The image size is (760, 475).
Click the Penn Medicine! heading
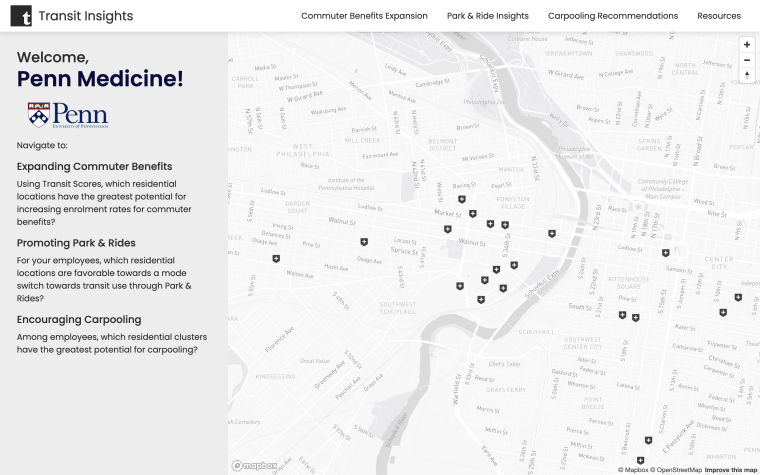coord(100,79)
